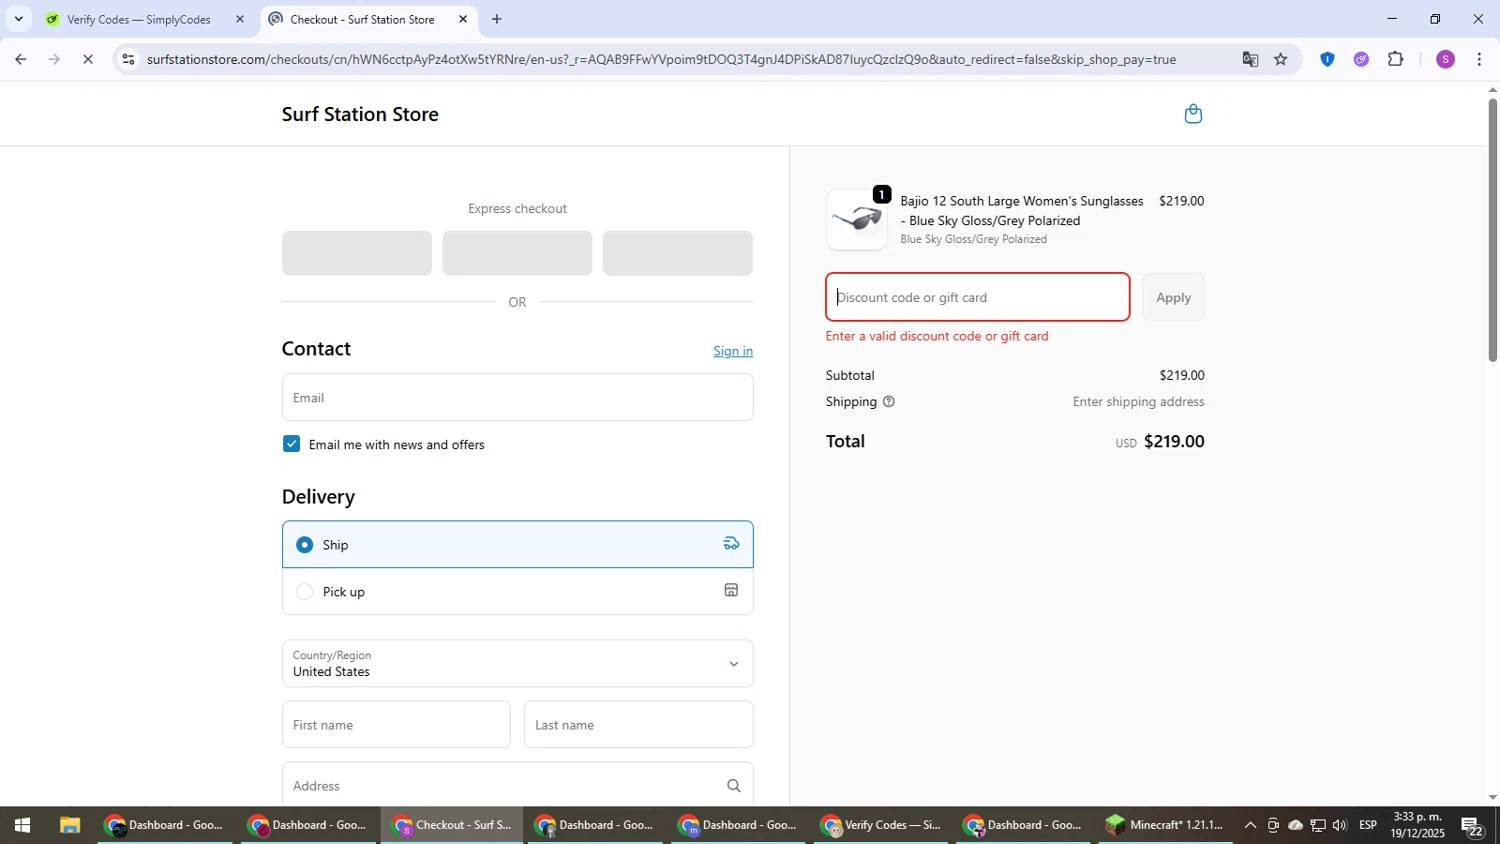Screen dimensions: 1500x844
Task: Click the Last name field
Action: (x=638, y=725)
